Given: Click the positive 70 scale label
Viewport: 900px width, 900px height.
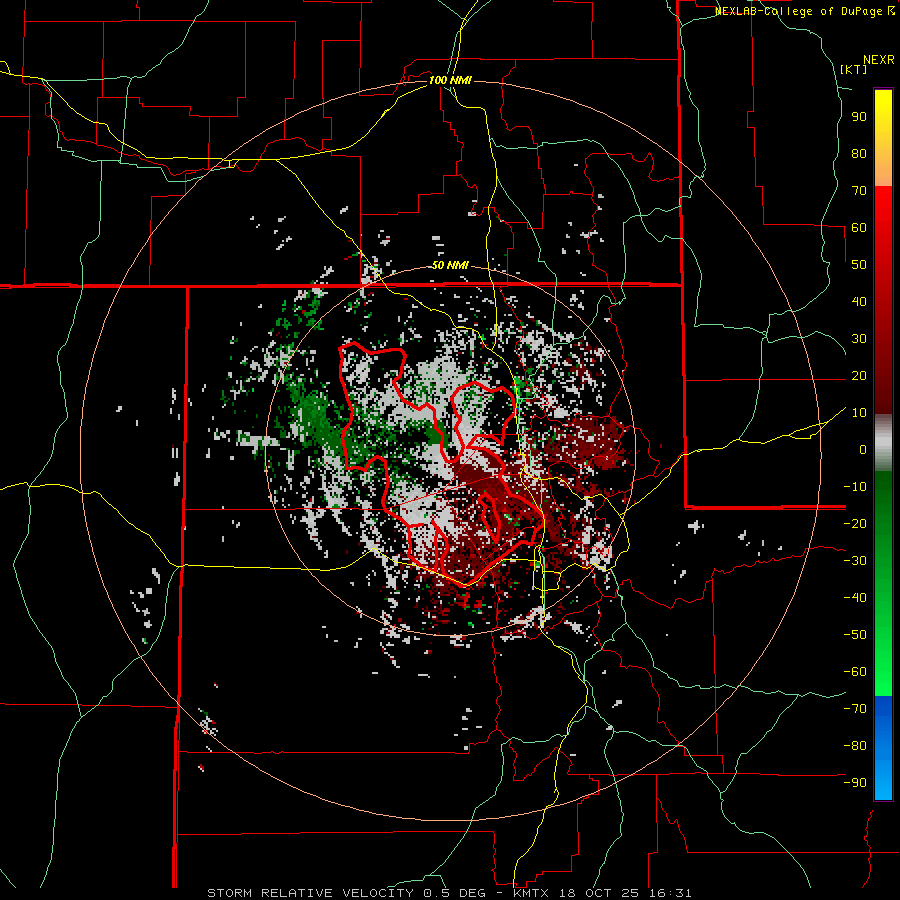Looking at the screenshot, I should coord(859,191).
